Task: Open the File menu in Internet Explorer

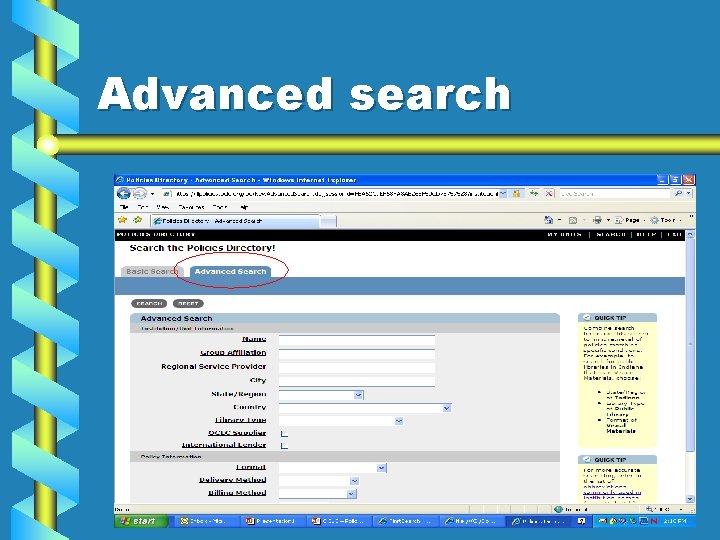Action: click(x=124, y=207)
